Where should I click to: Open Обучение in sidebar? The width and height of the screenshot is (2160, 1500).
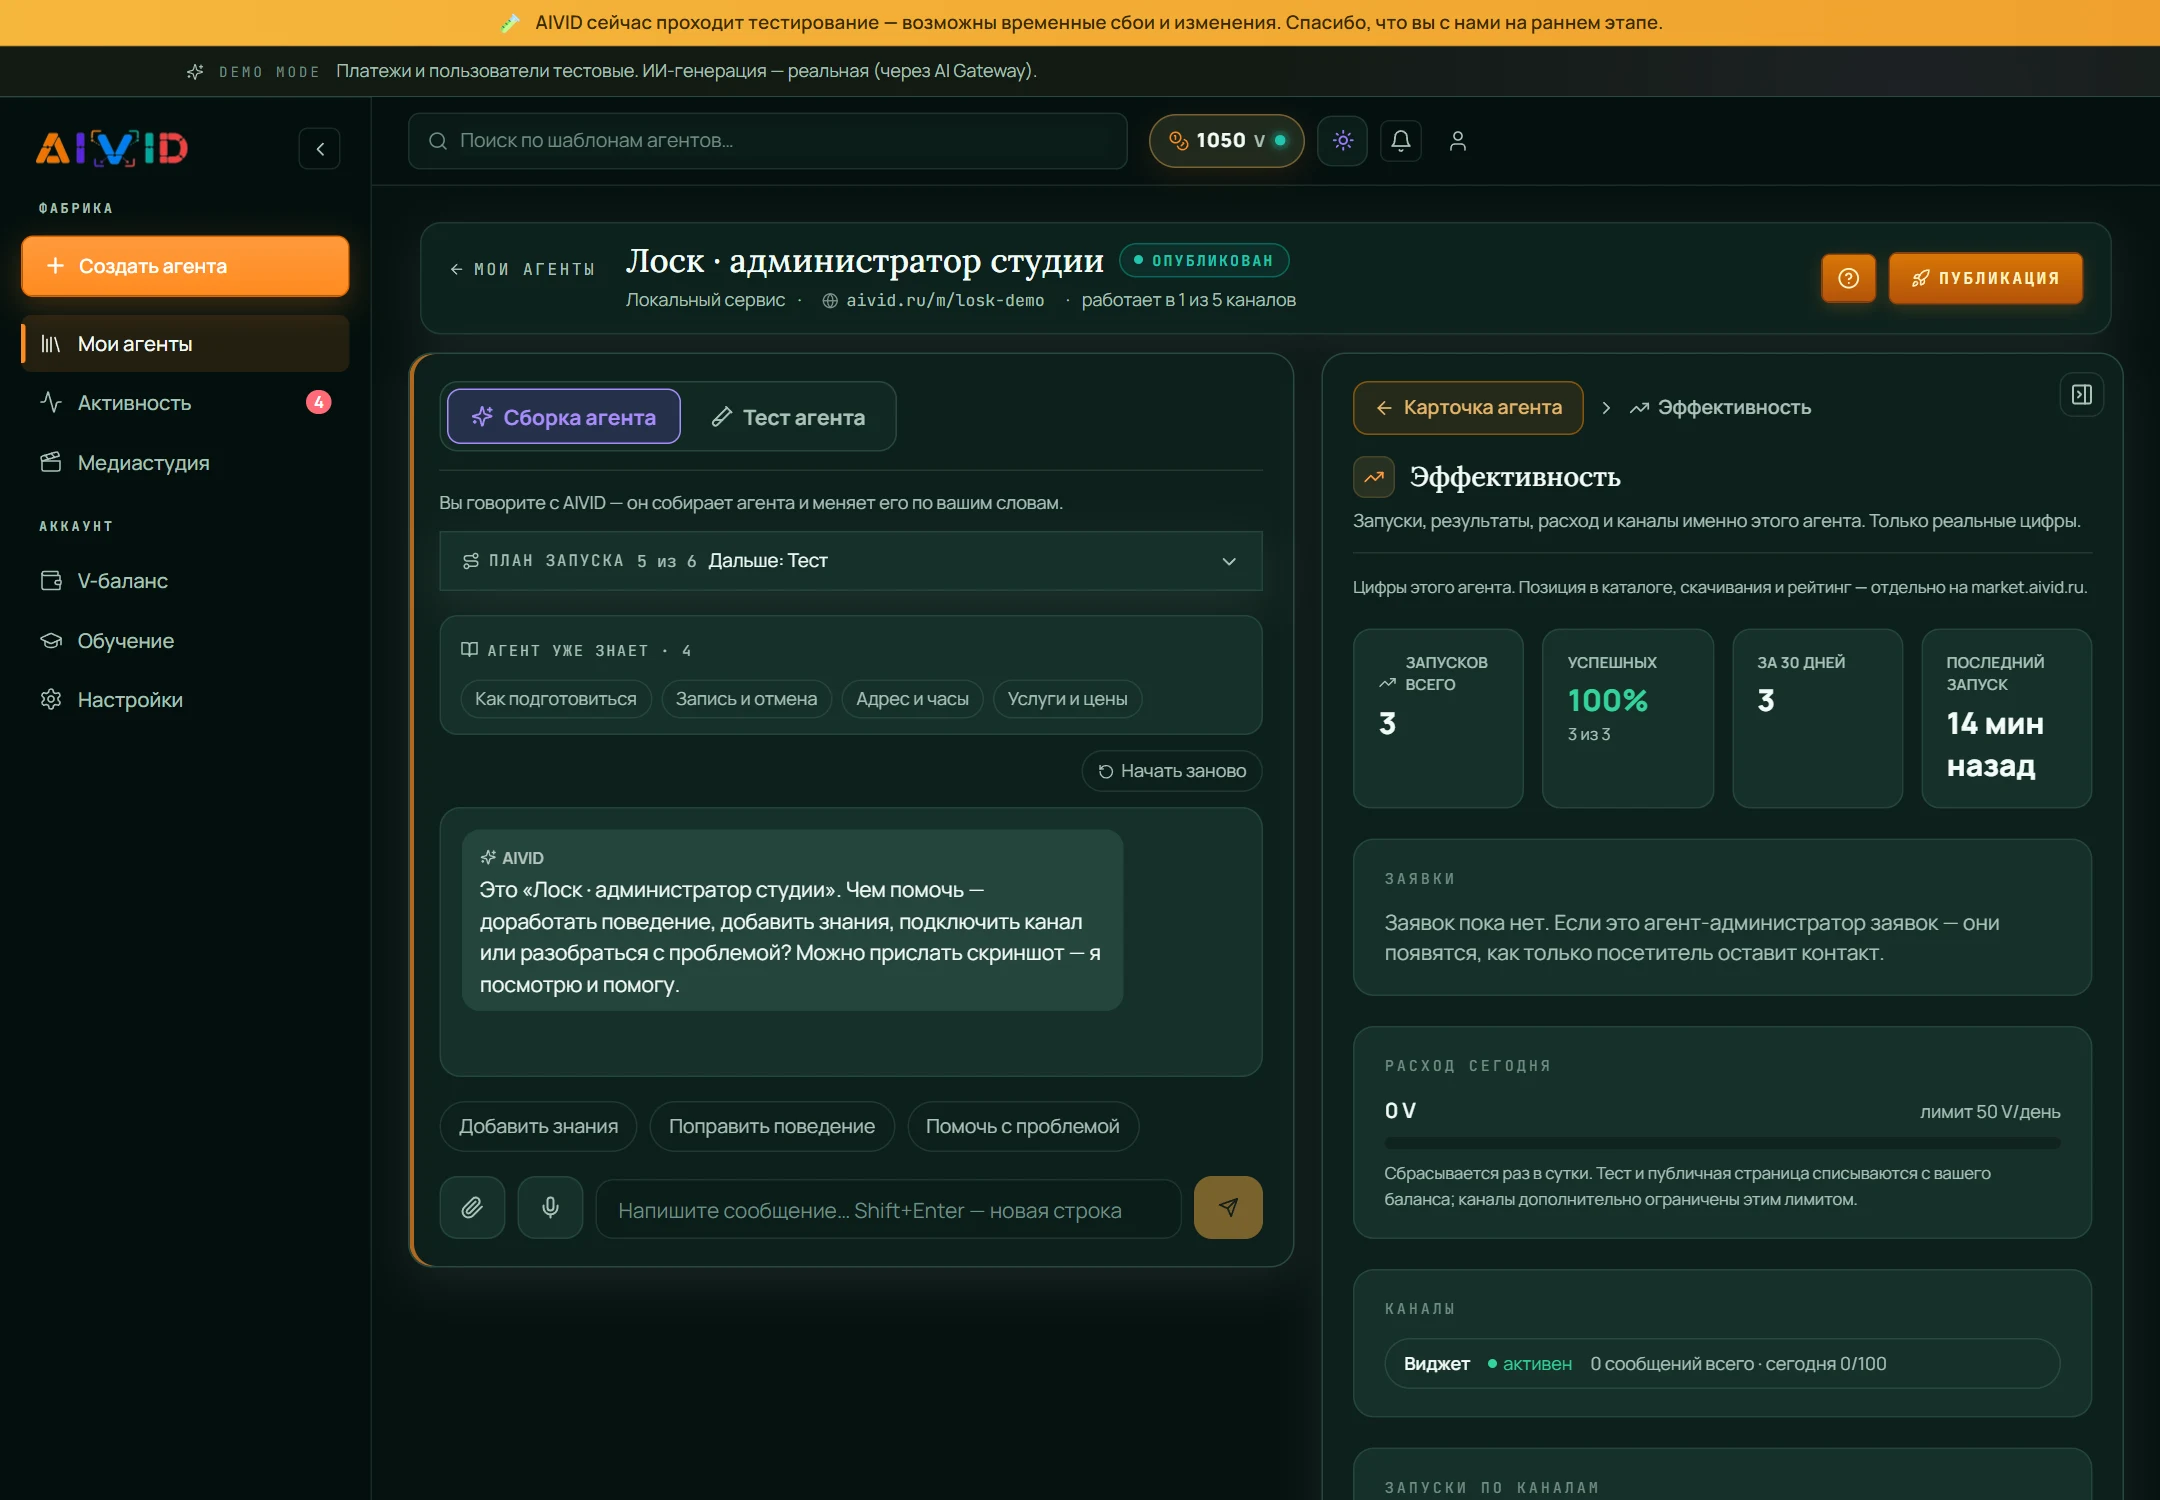pos(185,641)
